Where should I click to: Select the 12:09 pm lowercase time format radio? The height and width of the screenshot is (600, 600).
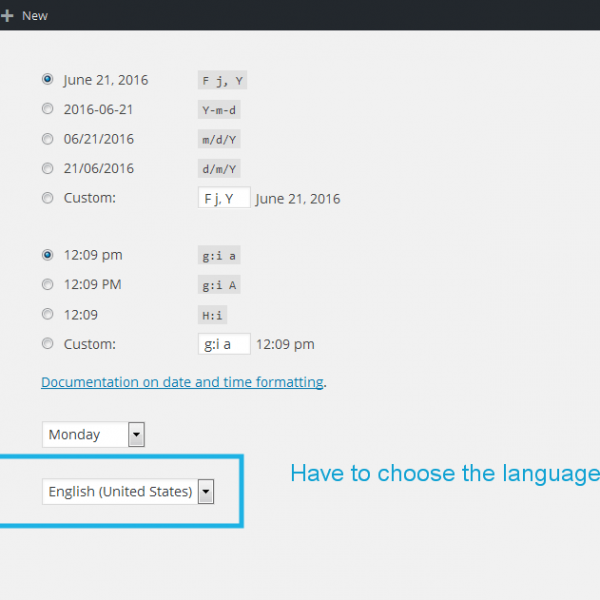(48, 255)
